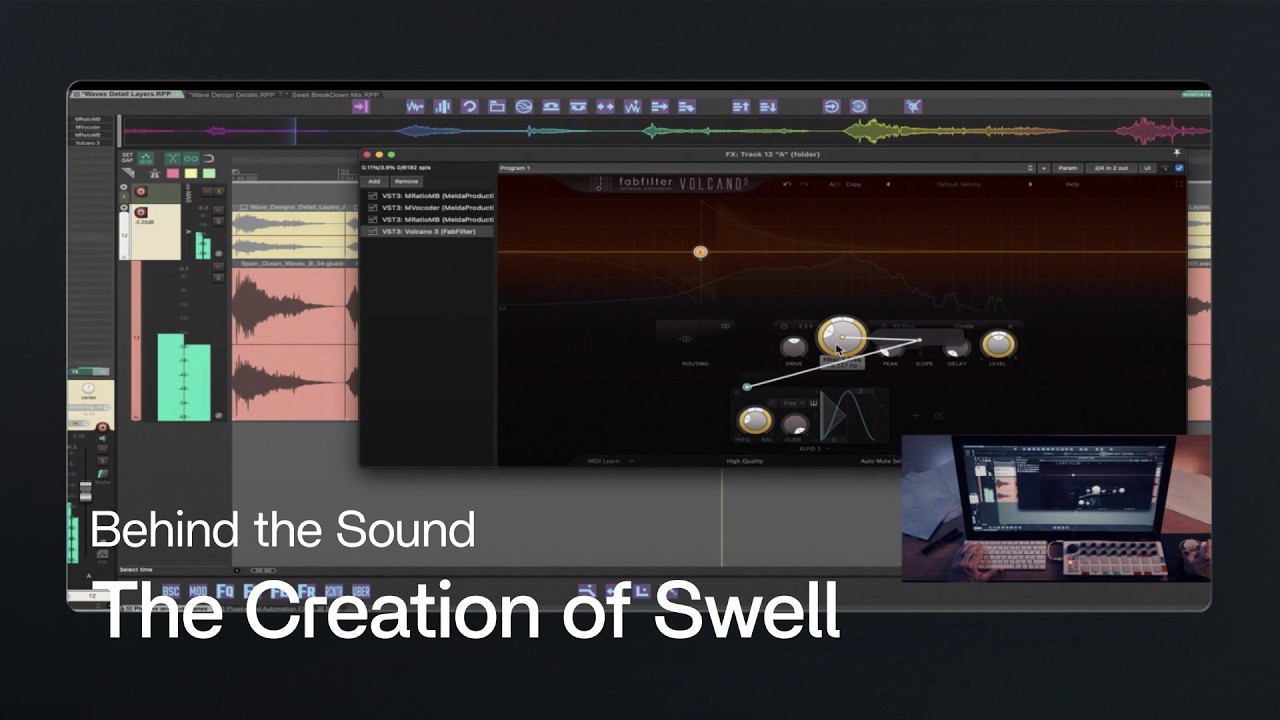Click the DRIVE knob in Volcano
1280x720 pixels.
point(793,346)
